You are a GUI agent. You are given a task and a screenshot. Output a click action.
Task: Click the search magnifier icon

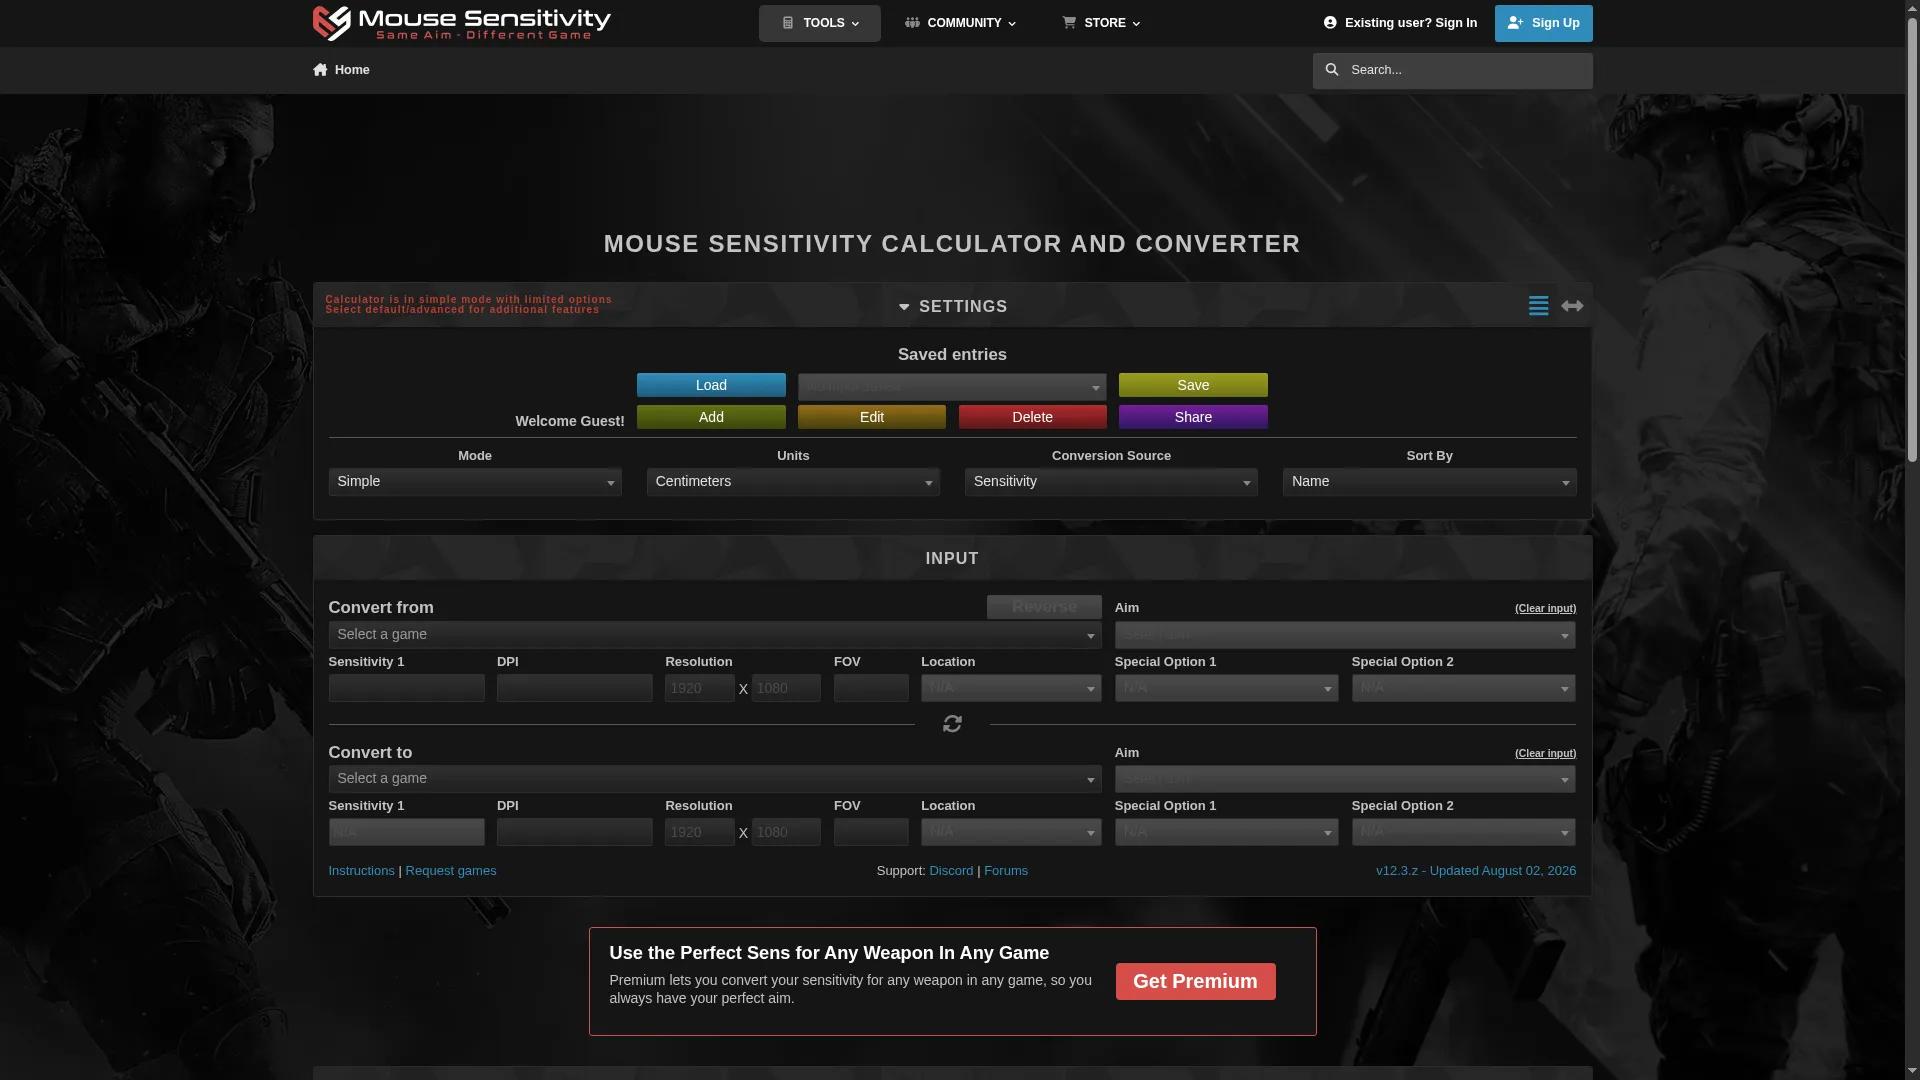coord(1332,70)
